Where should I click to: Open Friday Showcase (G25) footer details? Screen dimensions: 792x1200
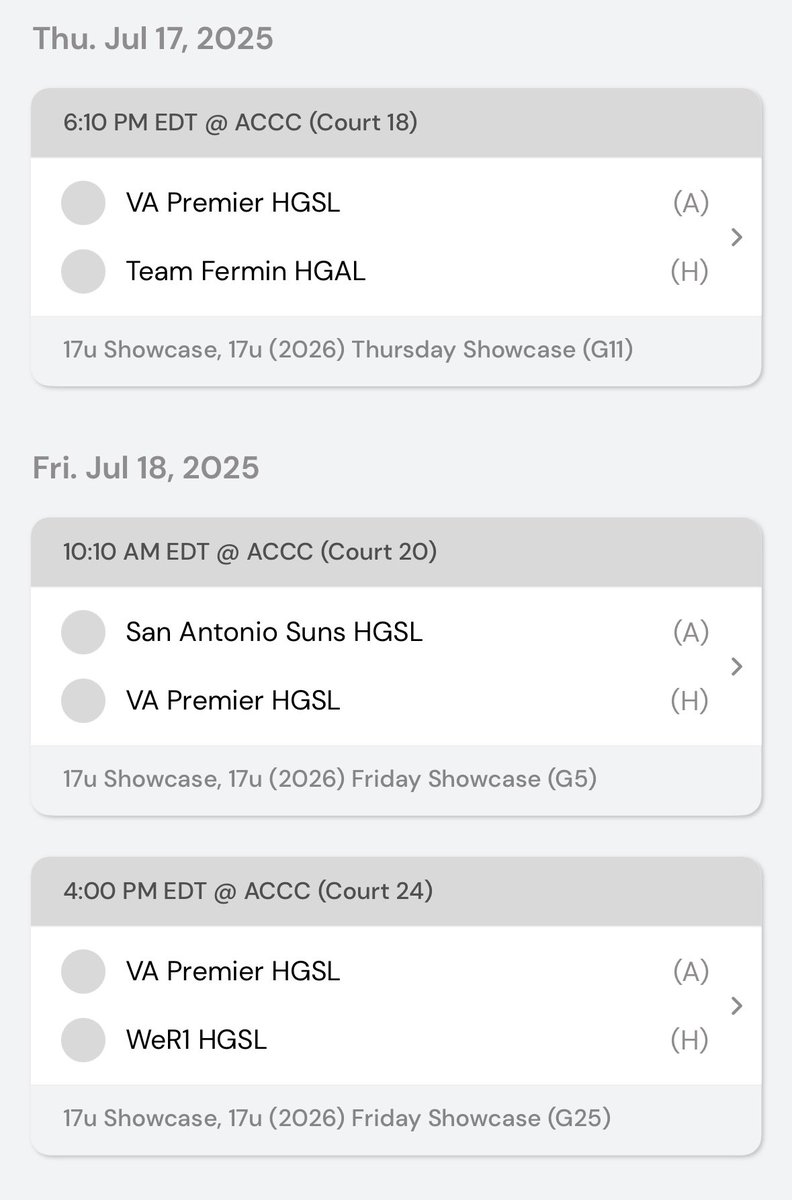pyautogui.click(x=396, y=1118)
